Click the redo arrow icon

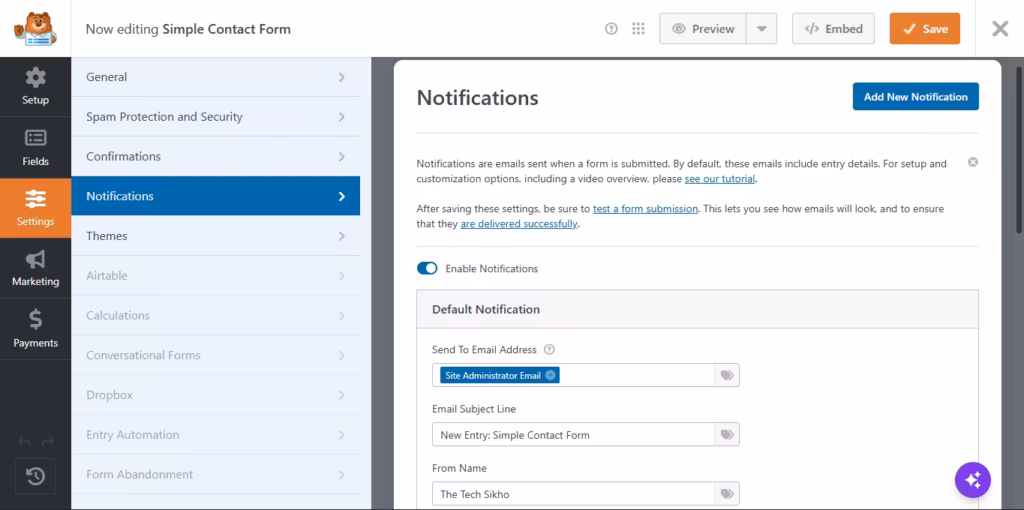click(x=47, y=442)
